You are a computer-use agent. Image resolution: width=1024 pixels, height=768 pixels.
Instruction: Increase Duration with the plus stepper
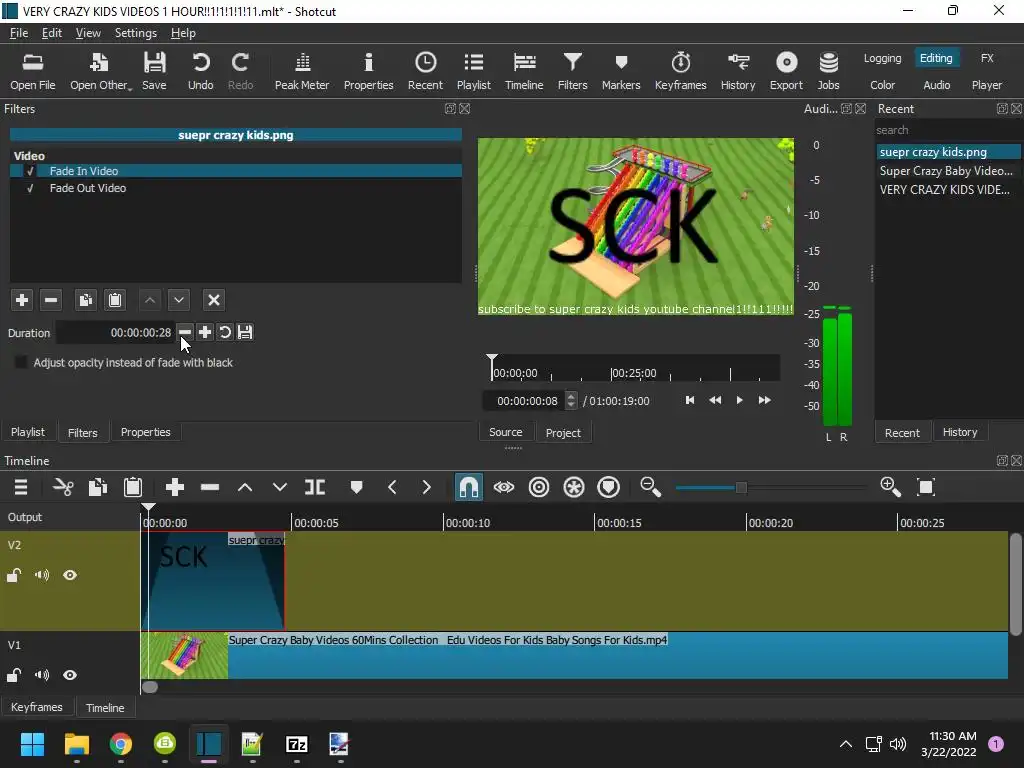coord(204,332)
